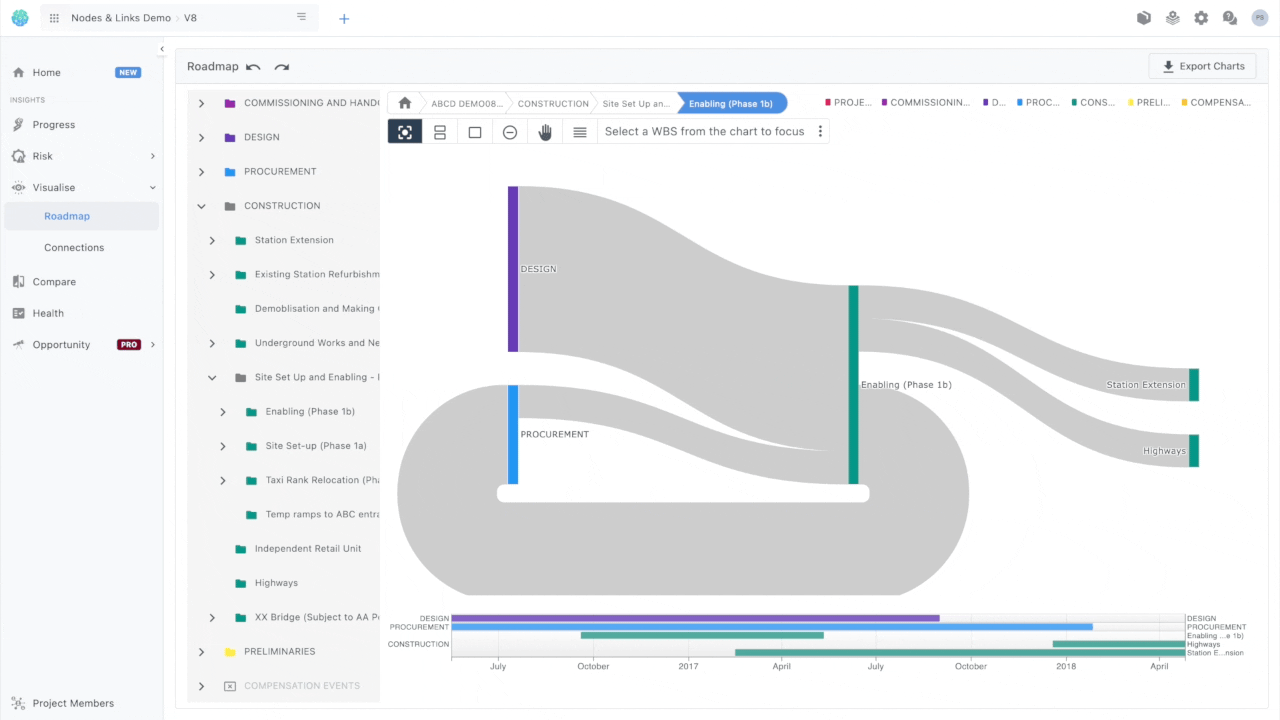Viewport: 1280px width, 720px height.
Task: Click the purple DESIGN timeline bar
Action: click(695, 618)
